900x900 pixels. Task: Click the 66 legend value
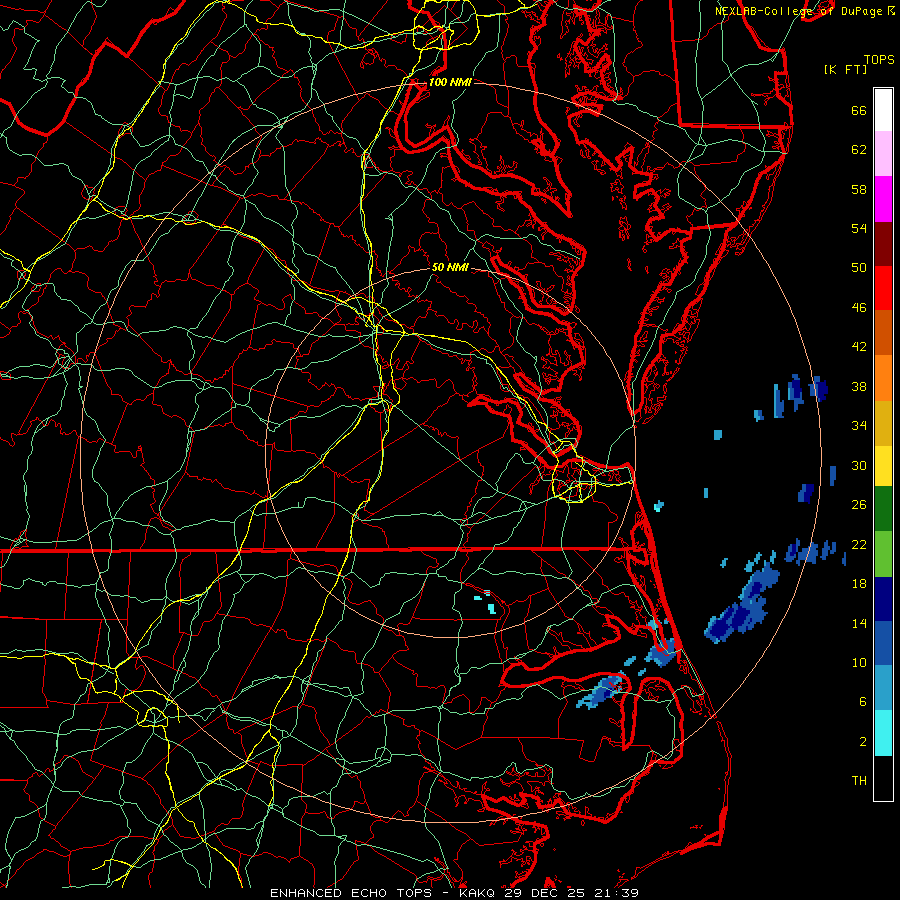[859, 110]
